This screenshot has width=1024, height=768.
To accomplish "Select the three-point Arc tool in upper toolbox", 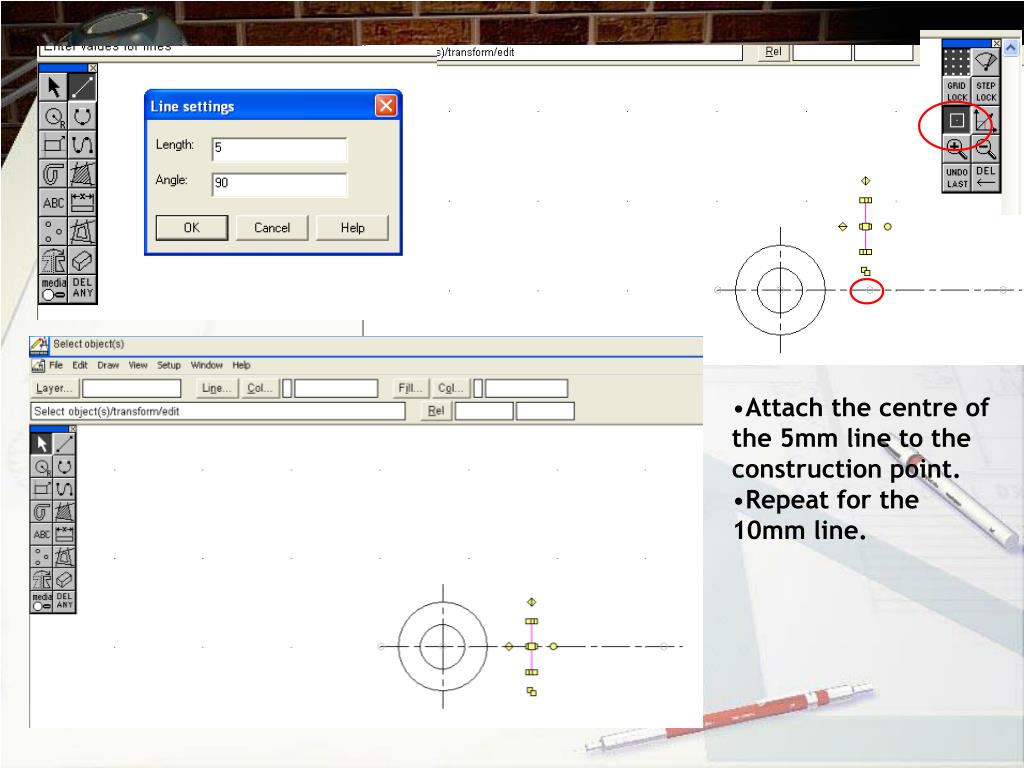I will click(x=82, y=116).
